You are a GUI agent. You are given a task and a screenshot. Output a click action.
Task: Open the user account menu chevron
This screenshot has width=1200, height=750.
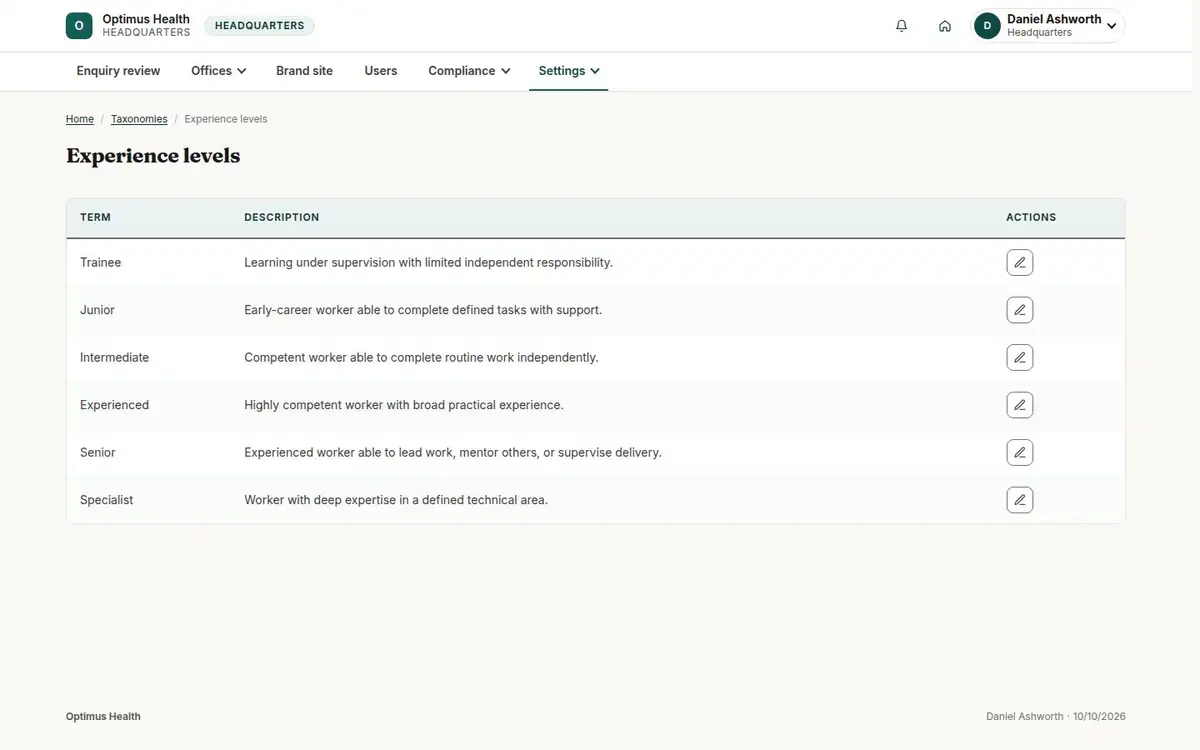pyautogui.click(x=1111, y=26)
